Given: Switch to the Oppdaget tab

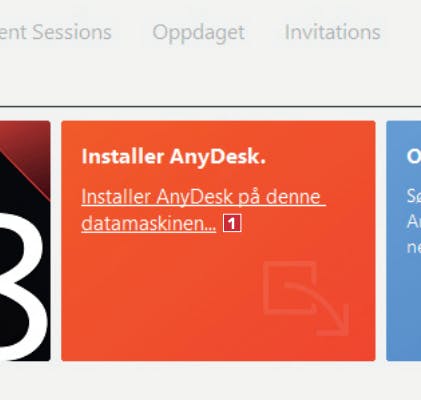Looking at the screenshot, I should pyautogui.click(x=199, y=33).
